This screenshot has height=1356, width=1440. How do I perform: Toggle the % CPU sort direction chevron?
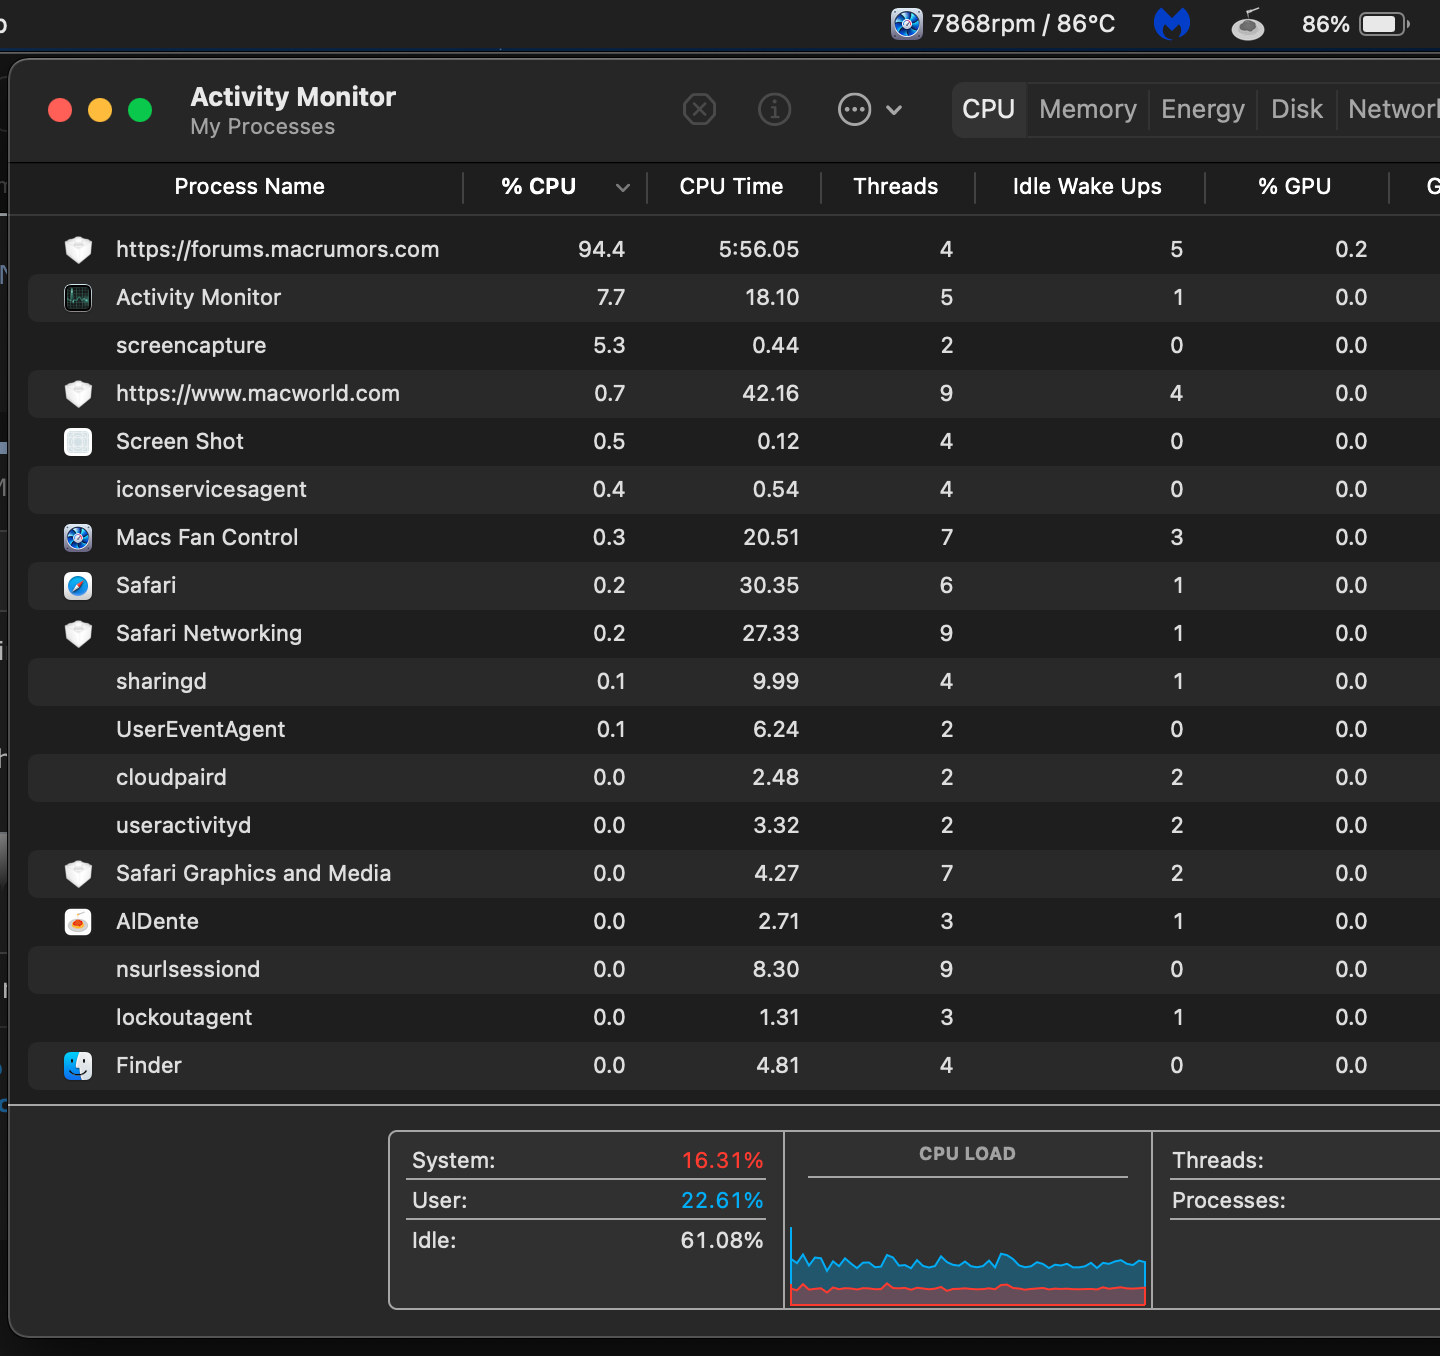(x=623, y=187)
